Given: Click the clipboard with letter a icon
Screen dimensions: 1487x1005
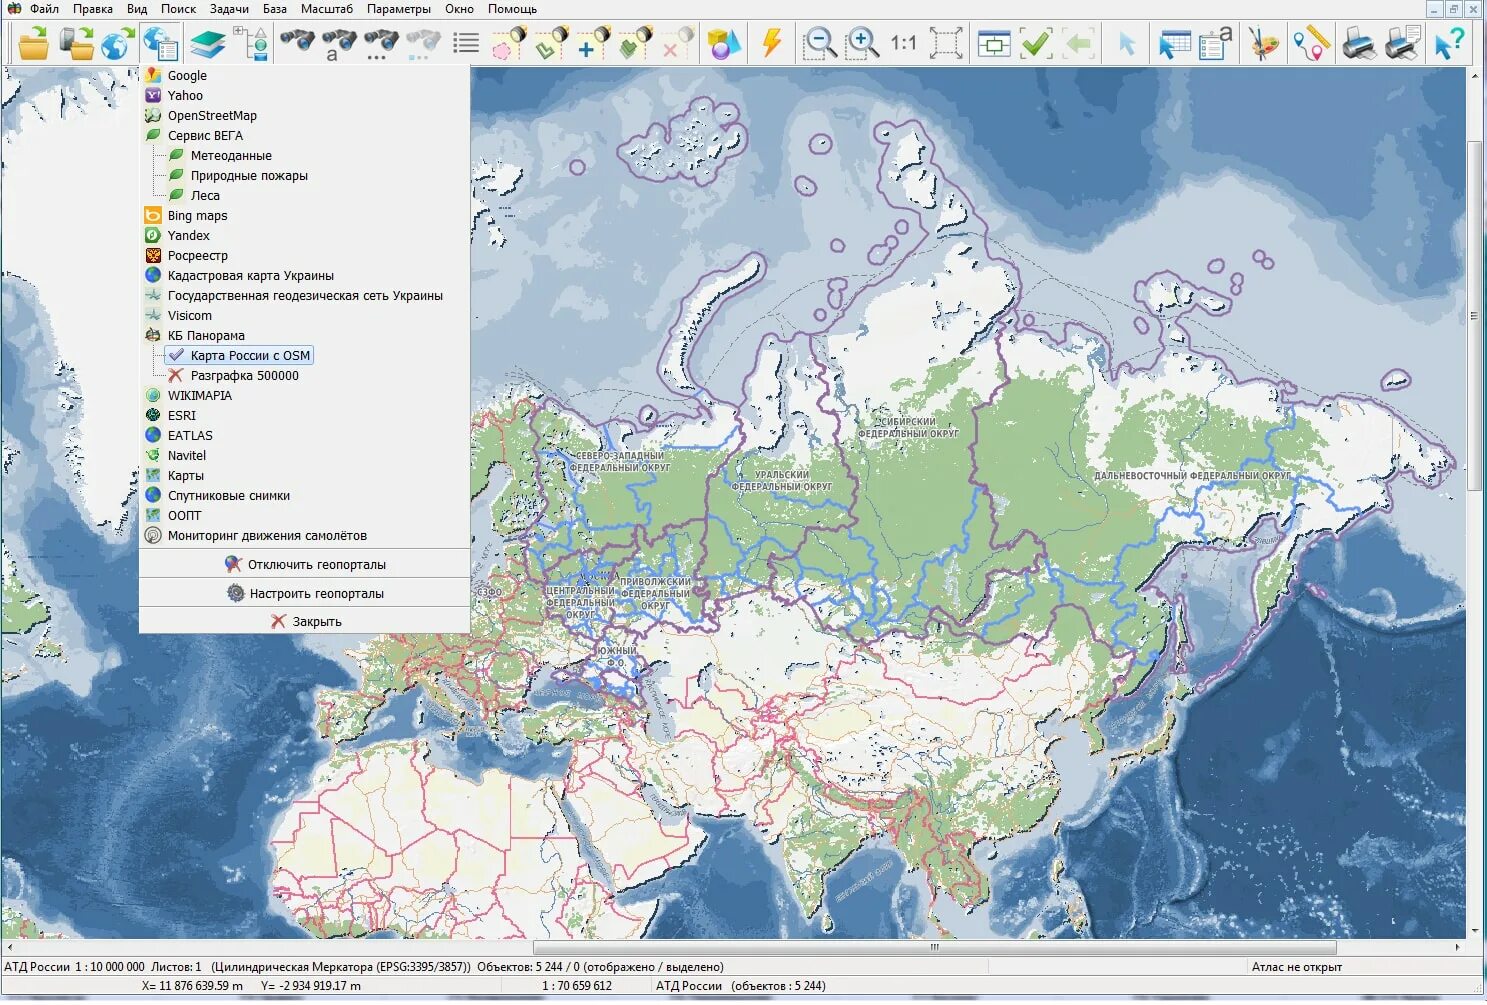Looking at the screenshot, I should click(1216, 43).
